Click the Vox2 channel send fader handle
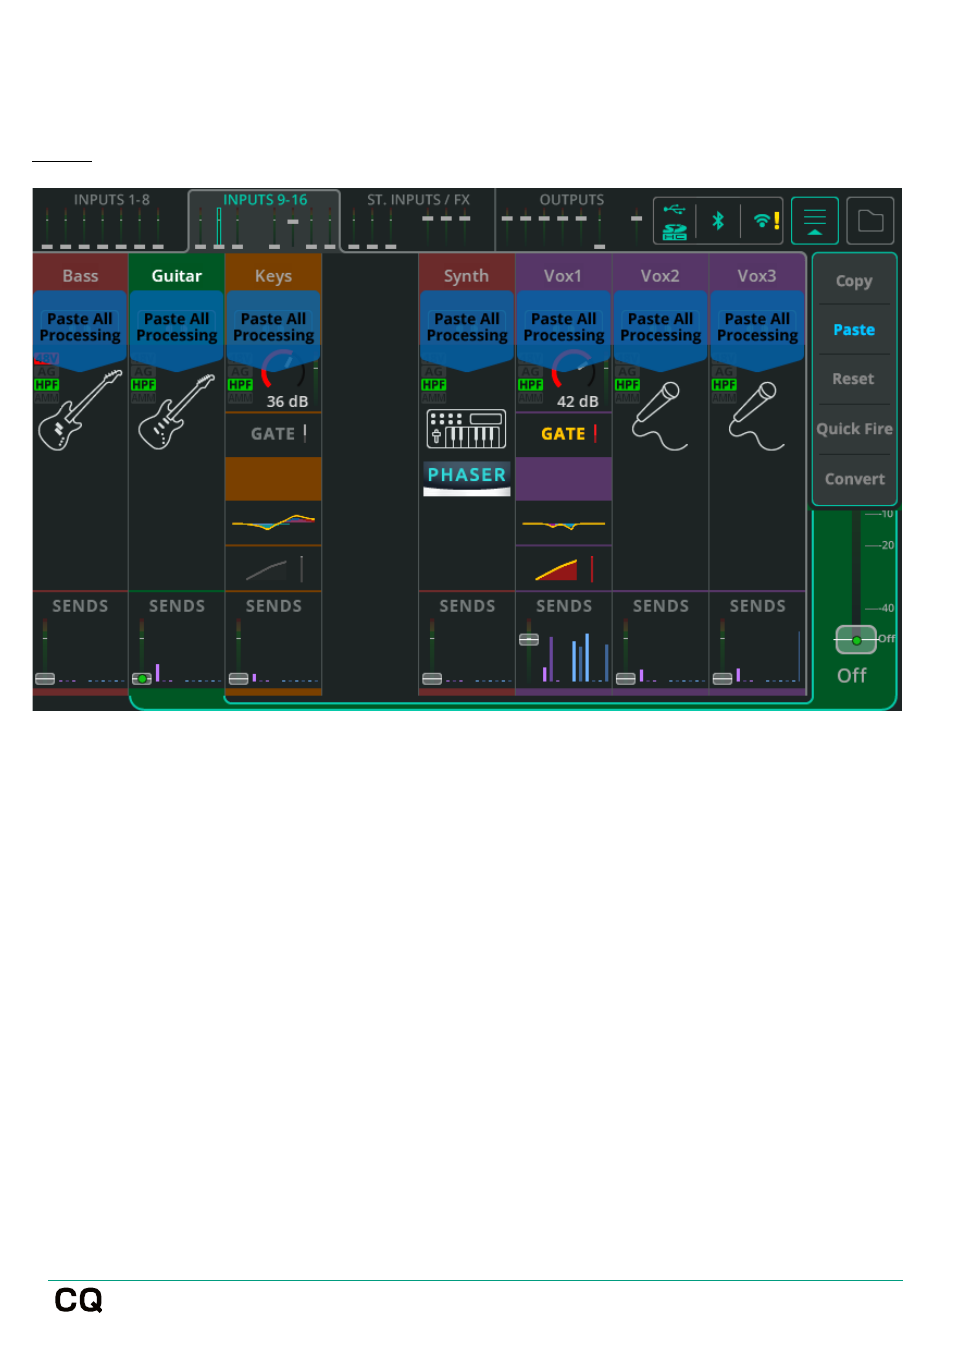Image resolution: width=954 pixels, height=1354 pixels. click(625, 679)
